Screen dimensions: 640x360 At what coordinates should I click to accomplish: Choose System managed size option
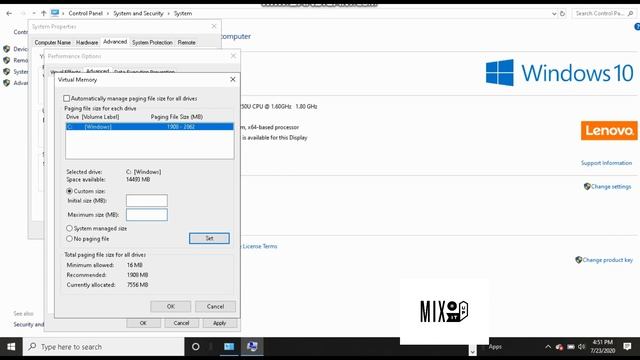coord(69,228)
